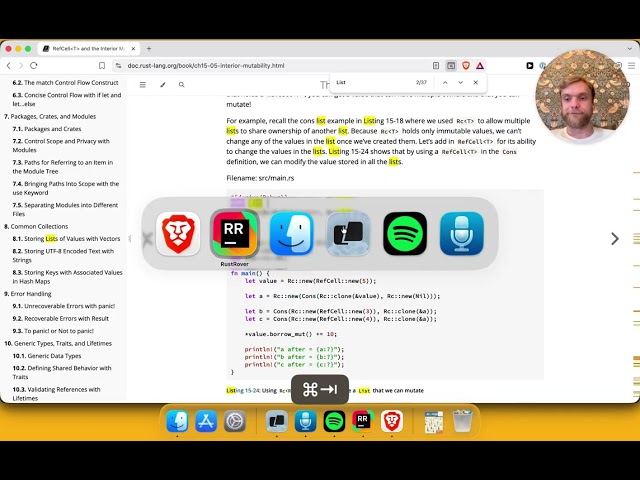Click the site info icon left of the URL
Viewport: 640px width, 480px height.
[118, 65]
